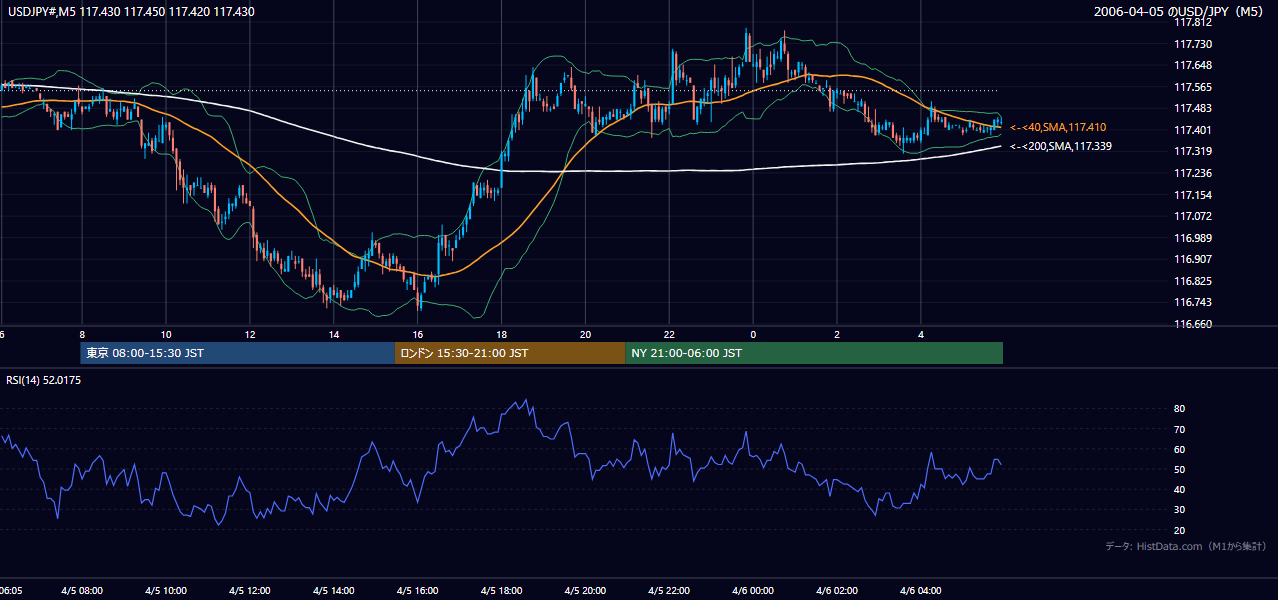Viewport: 1278px width, 600px height.
Task: Click price axis label 117.648
Action: pyautogui.click(x=1192, y=65)
